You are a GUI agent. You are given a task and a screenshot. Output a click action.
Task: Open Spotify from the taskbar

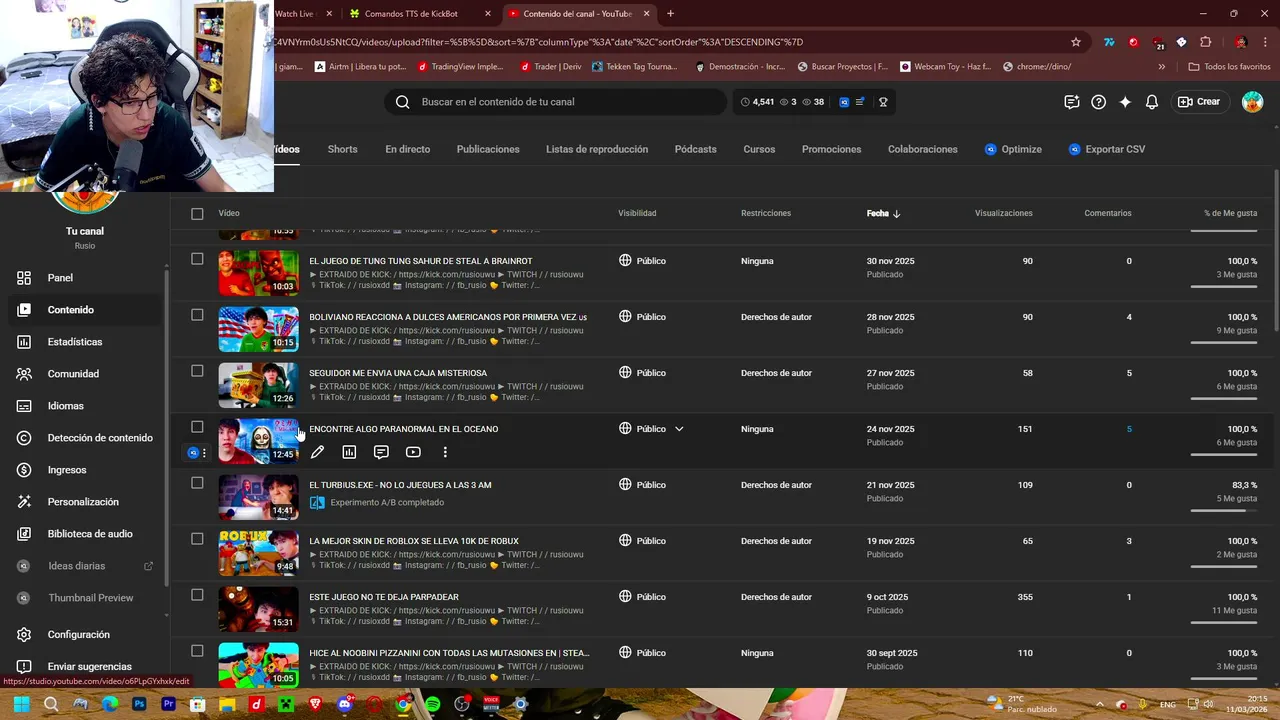click(x=432, y=704)
